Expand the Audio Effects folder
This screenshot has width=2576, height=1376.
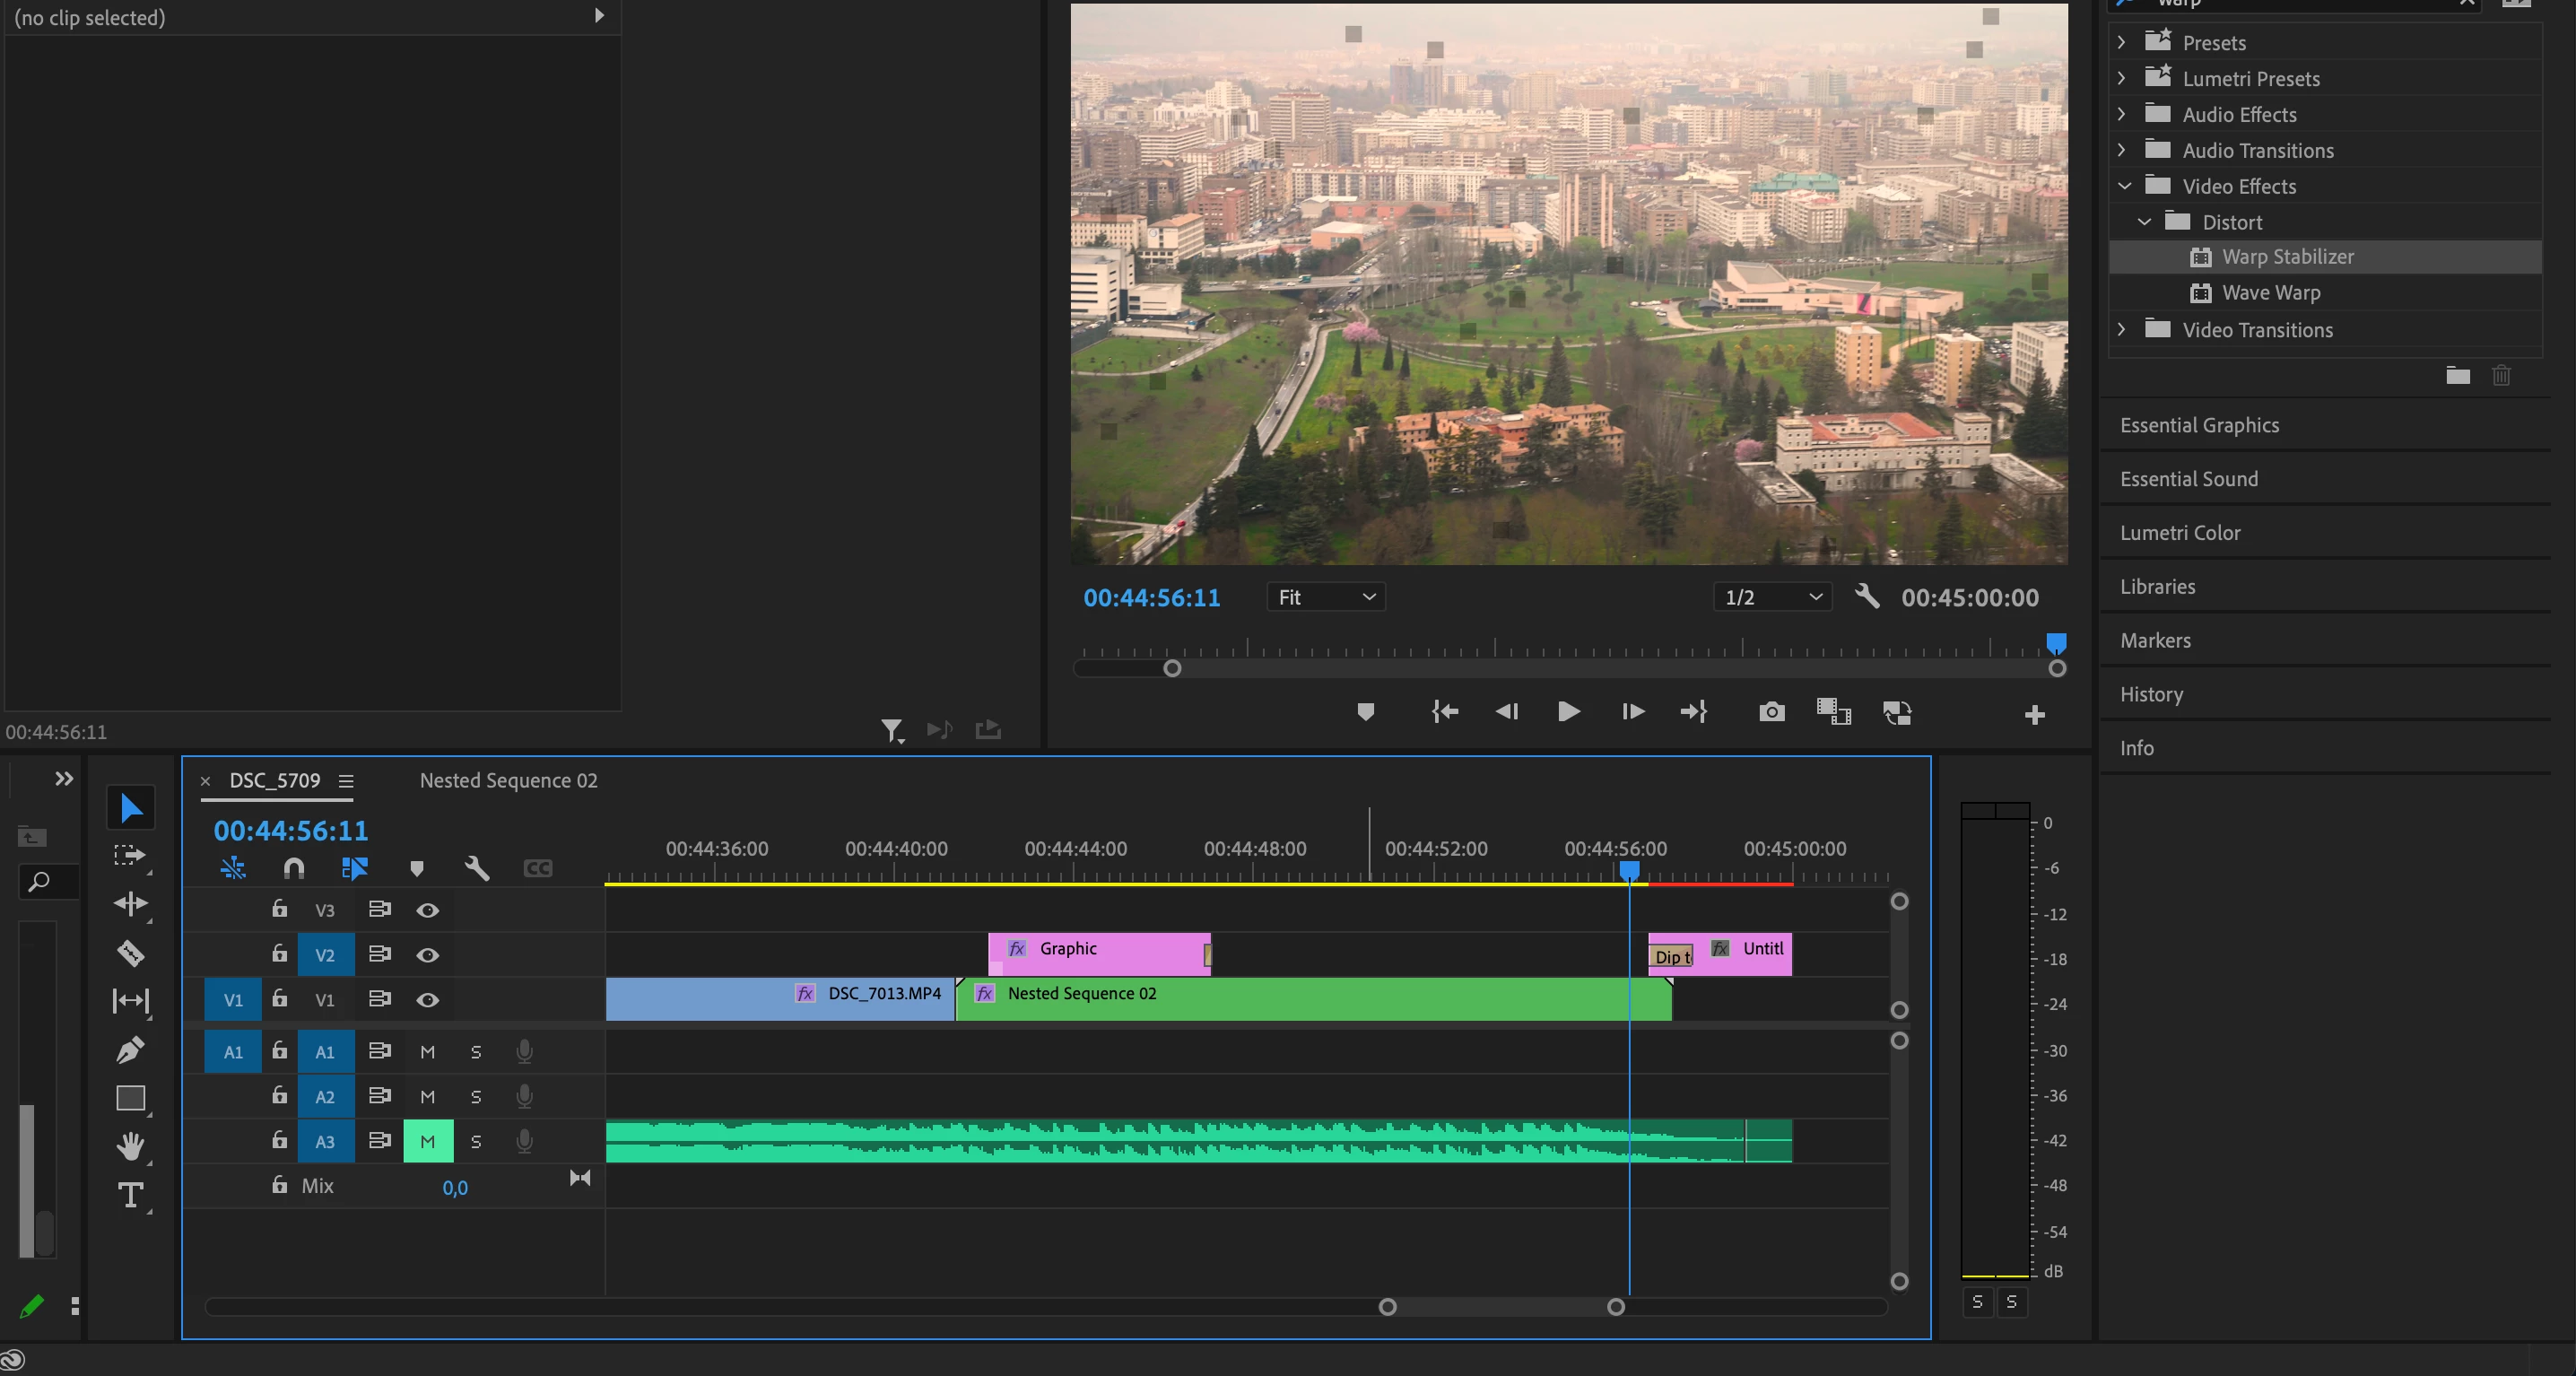[x=2122, y=114]
